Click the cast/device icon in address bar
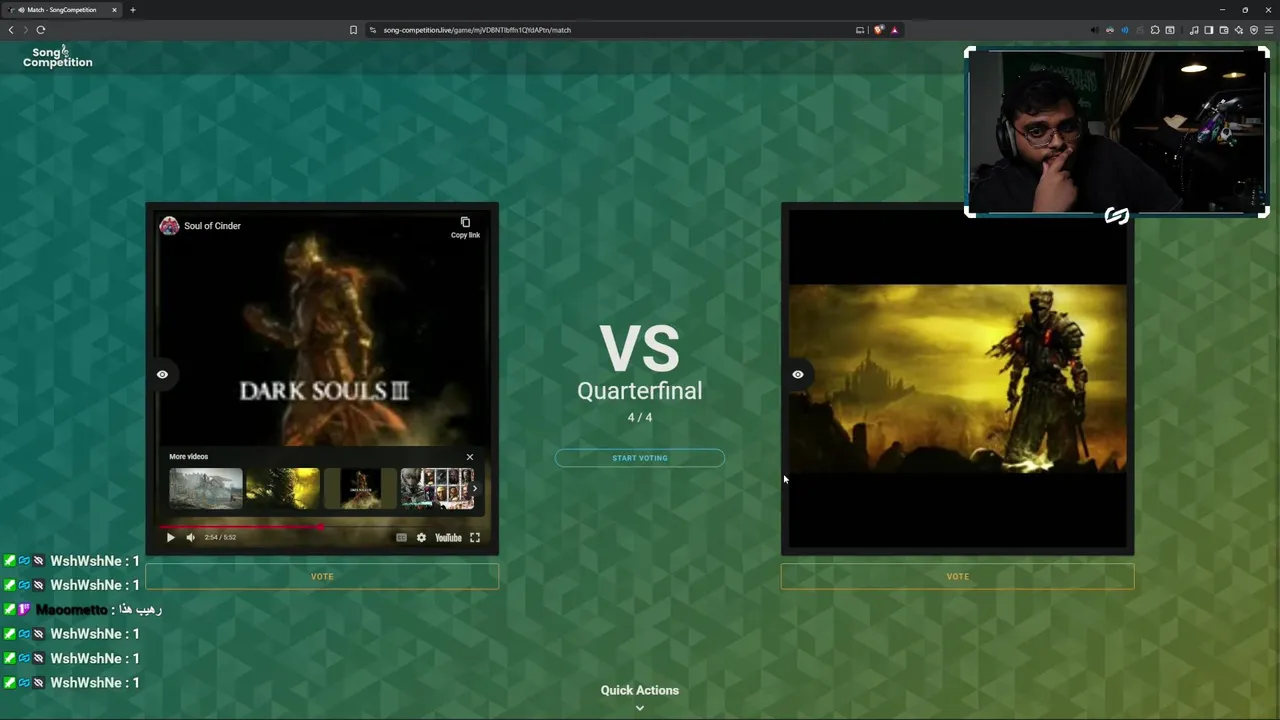This screenshot has height=720, width=1280. (860, 30)
